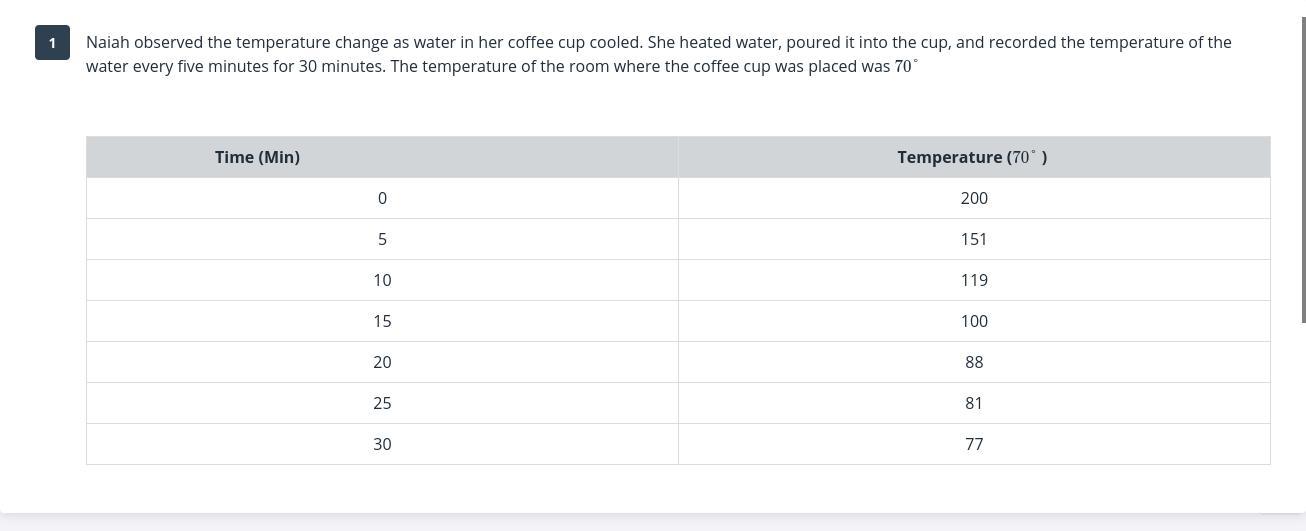Click the temperature value 88
The width and height of the screenshot is (1306, 531).
(x=974, y=362)
